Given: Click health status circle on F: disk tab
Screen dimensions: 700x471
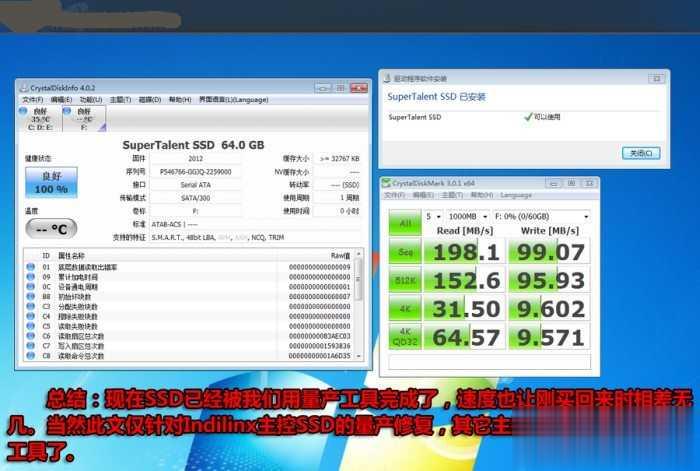Looking at the screenshot, I should [x=67, y=111].
